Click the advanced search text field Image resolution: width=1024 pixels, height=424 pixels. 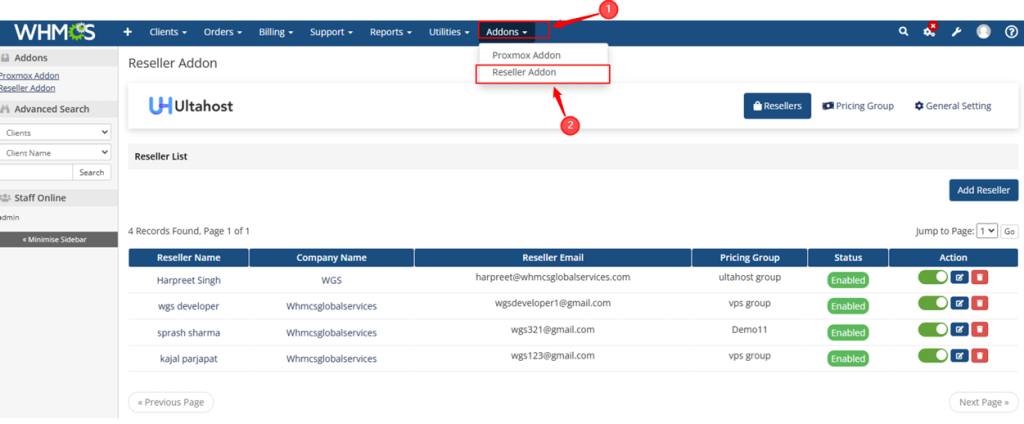click(36, 172)
